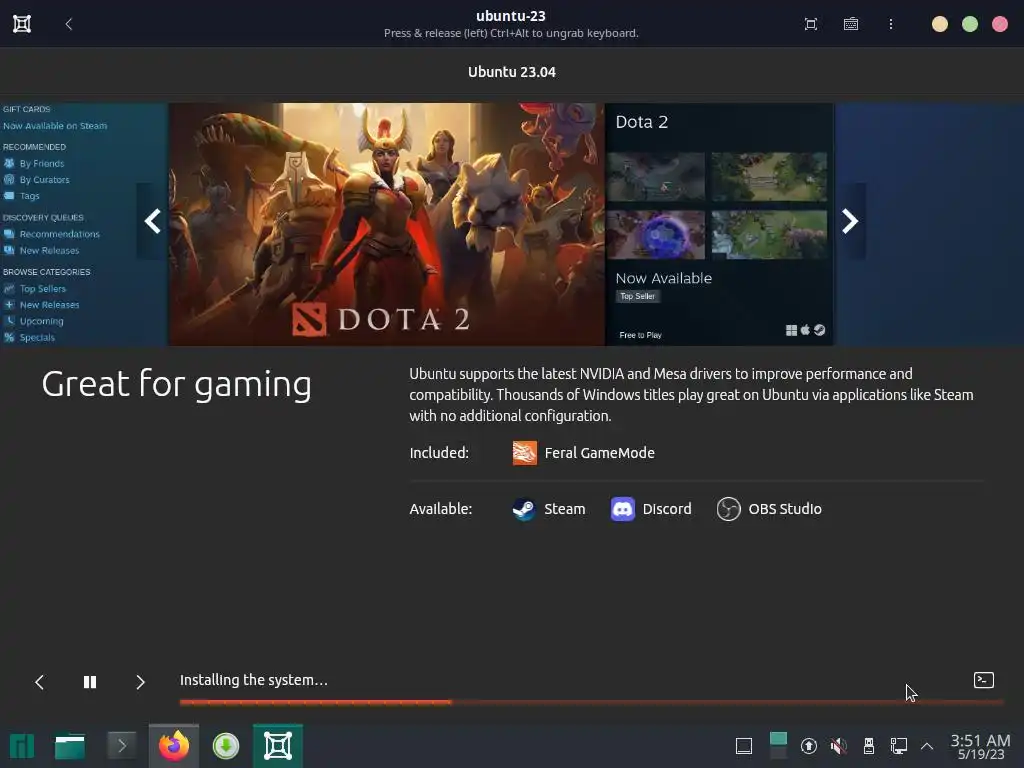Click the Free to Play label

(x=640, y=335)
